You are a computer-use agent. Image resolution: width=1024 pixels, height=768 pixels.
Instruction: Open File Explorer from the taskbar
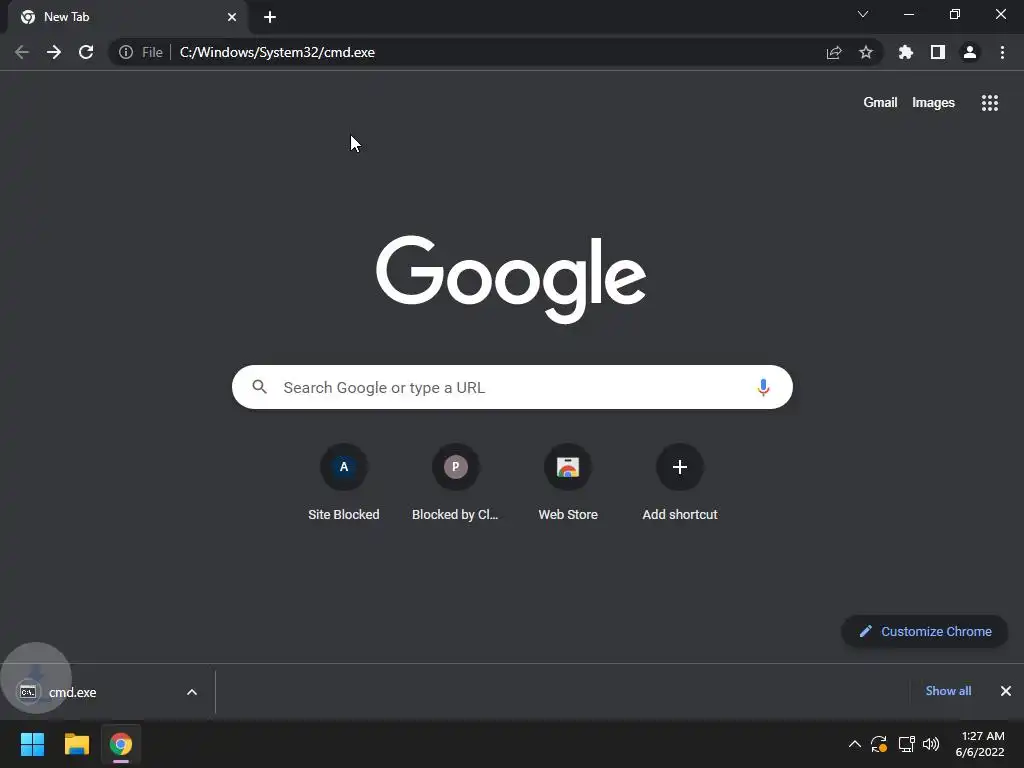pos(76,744)
